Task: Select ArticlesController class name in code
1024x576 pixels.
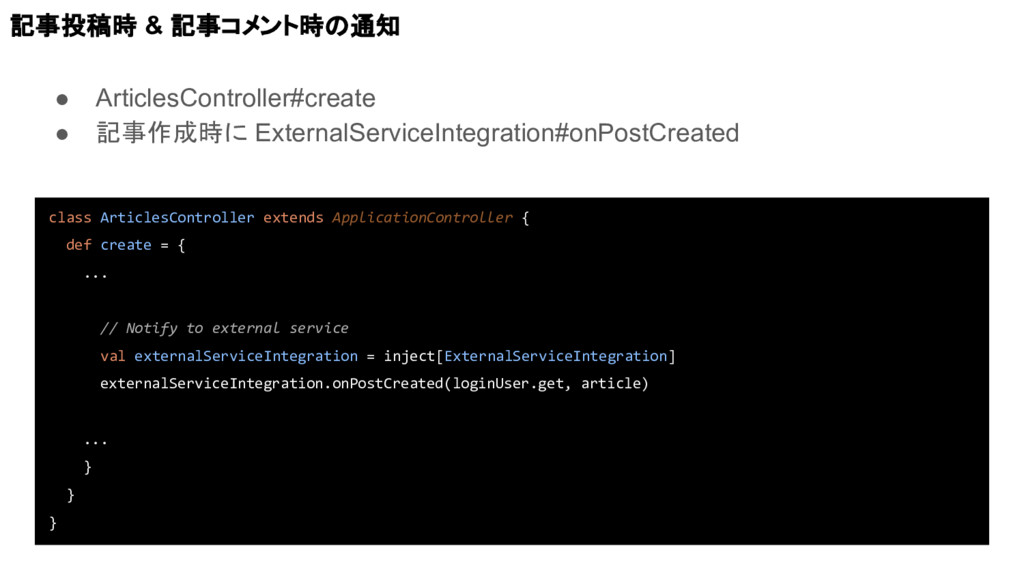Action: [177, 217]
